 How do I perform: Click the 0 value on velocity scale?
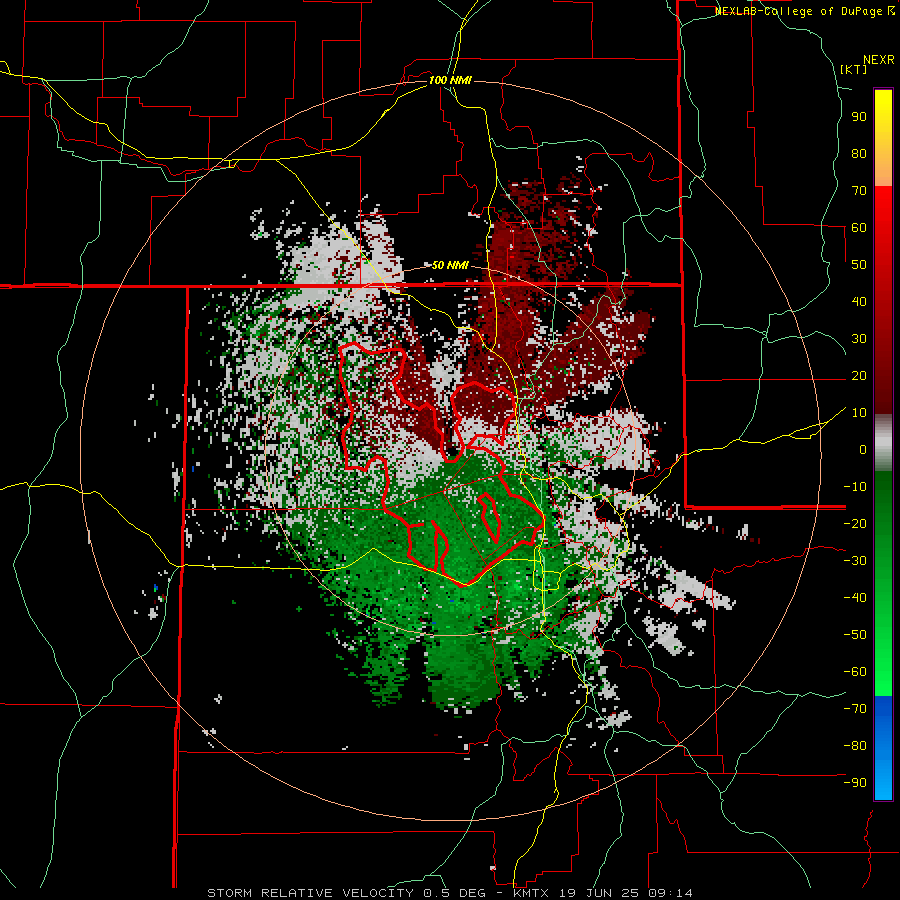click(x=863, y=449)
